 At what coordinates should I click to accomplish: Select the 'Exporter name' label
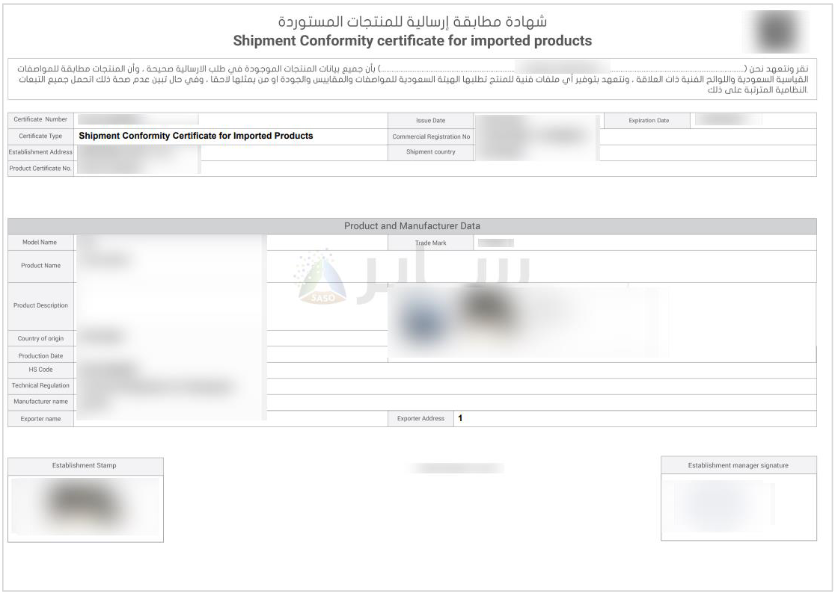(41, 419)
